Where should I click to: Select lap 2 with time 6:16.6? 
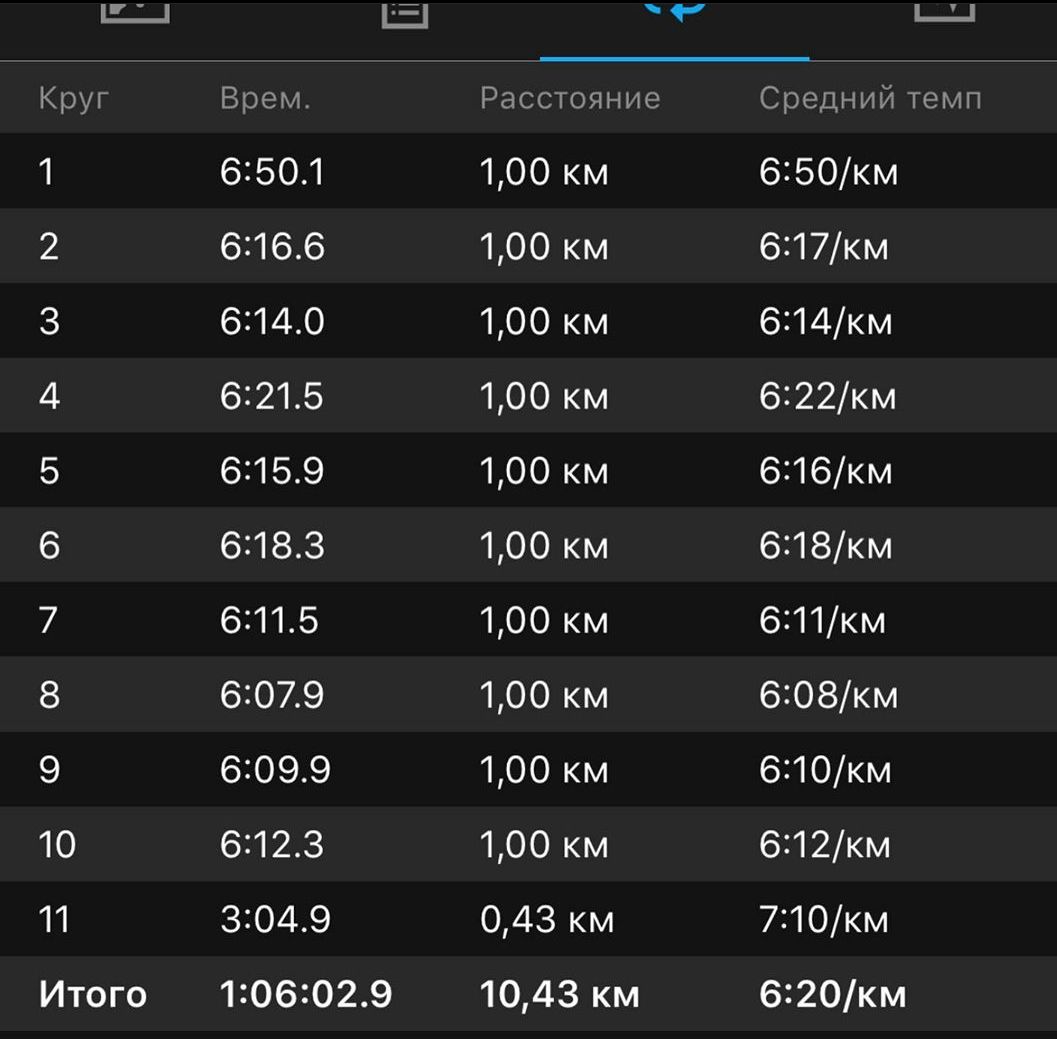528,245
